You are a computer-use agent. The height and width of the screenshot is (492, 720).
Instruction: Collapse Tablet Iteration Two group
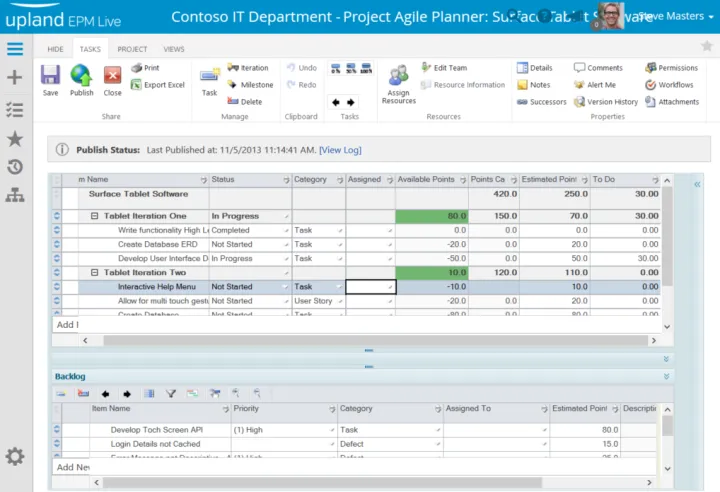(95, 272)
